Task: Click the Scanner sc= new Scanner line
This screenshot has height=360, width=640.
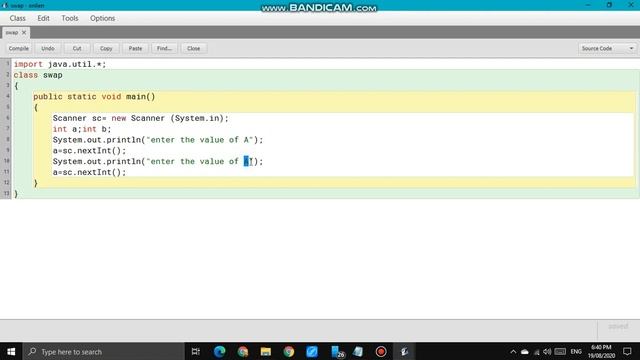Action: point(140,118)
